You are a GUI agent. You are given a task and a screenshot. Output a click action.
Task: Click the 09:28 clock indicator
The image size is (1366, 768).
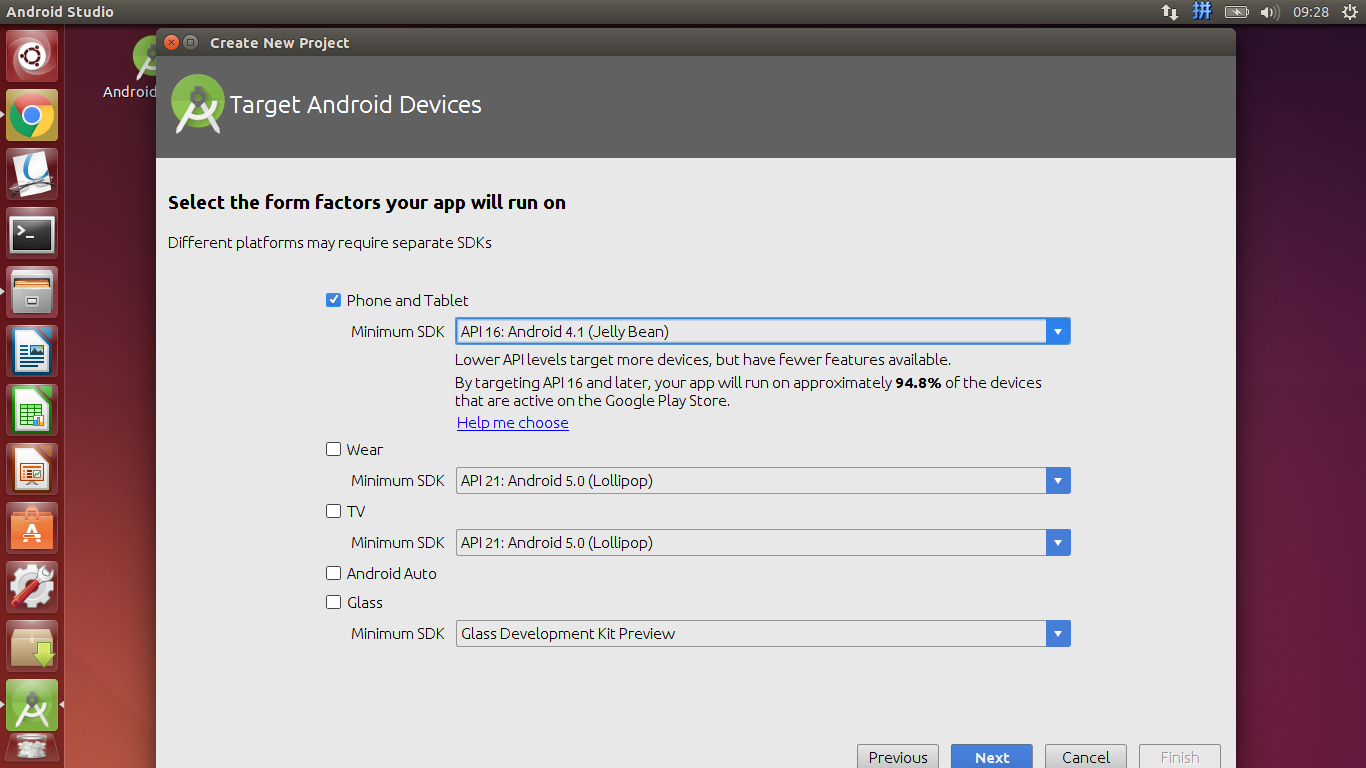coord(1310,12)
